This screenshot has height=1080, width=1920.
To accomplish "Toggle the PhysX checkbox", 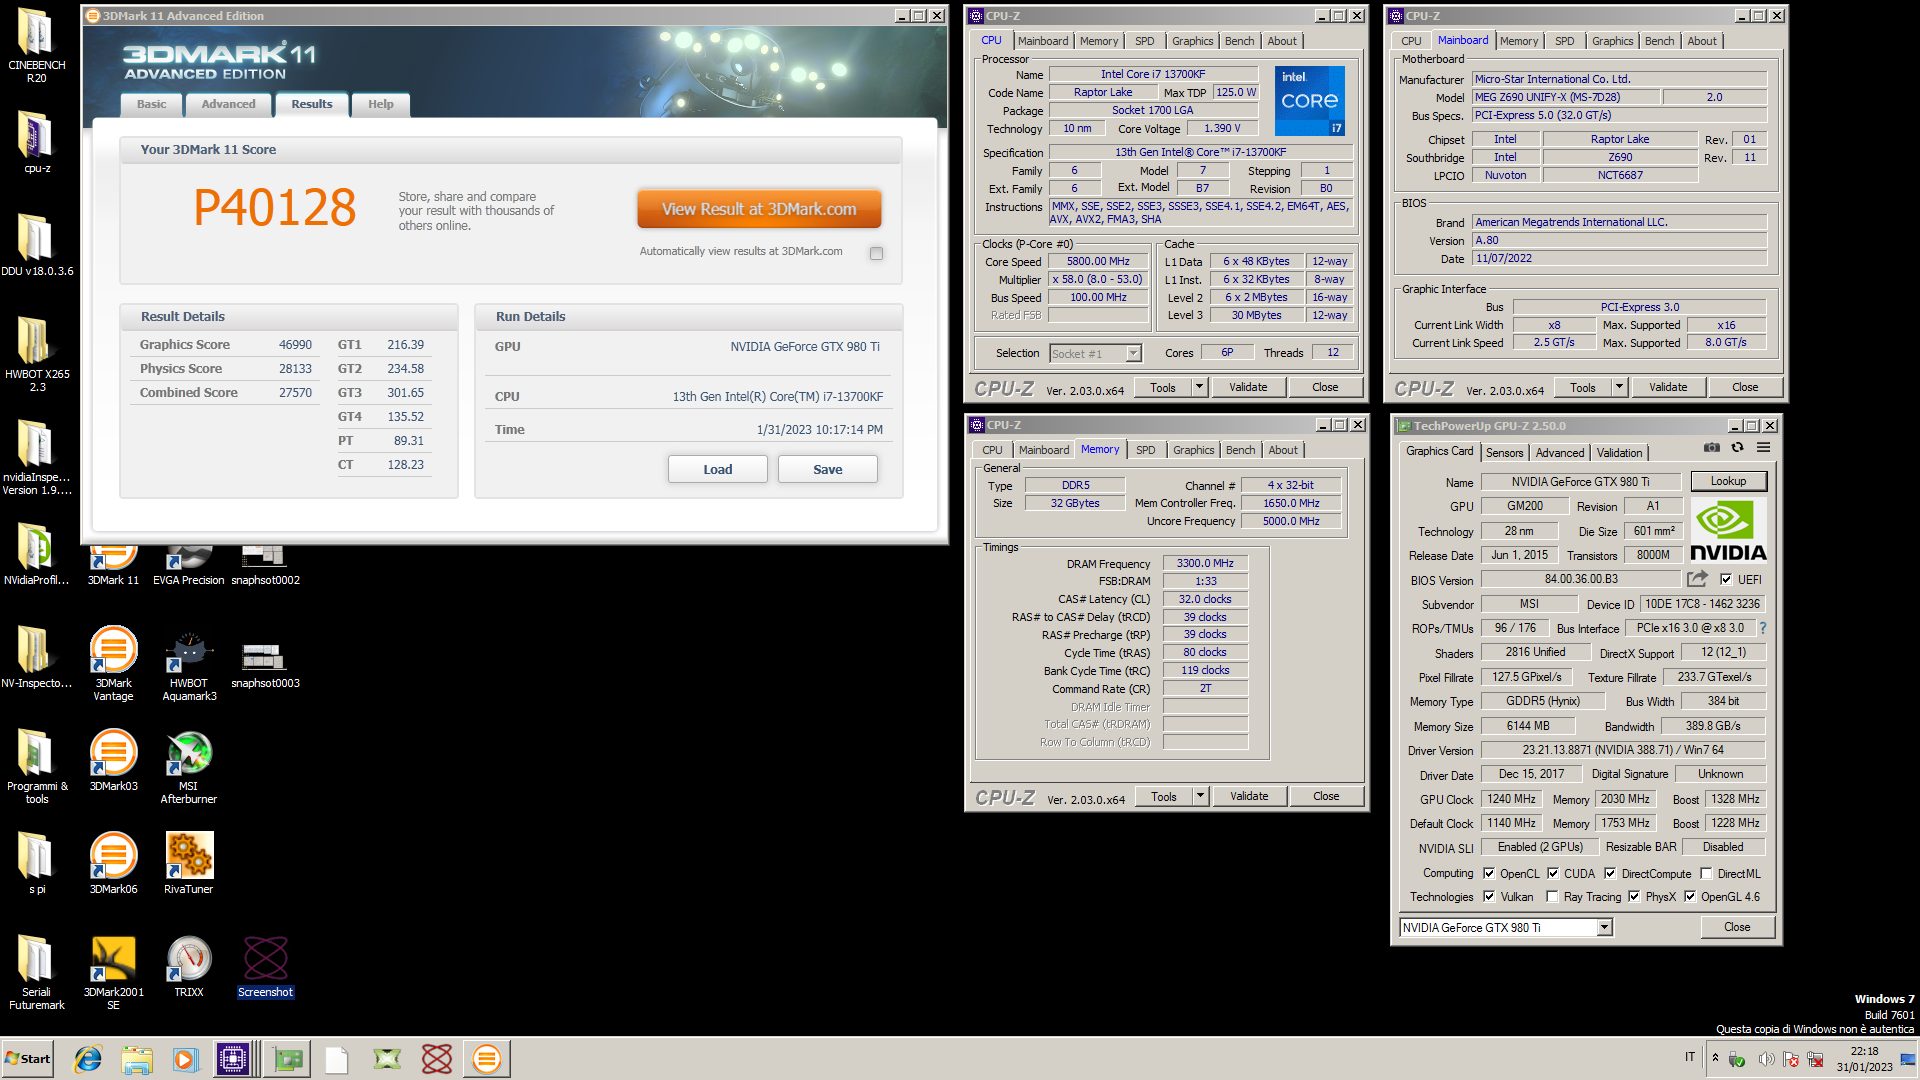I will point(1634,896).
